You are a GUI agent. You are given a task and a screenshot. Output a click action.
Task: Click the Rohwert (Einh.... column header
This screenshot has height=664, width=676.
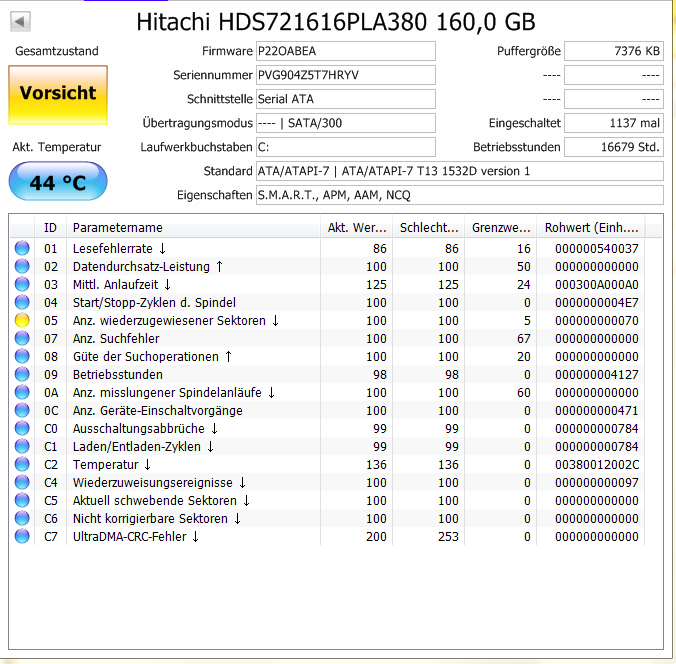coord(591,228)
